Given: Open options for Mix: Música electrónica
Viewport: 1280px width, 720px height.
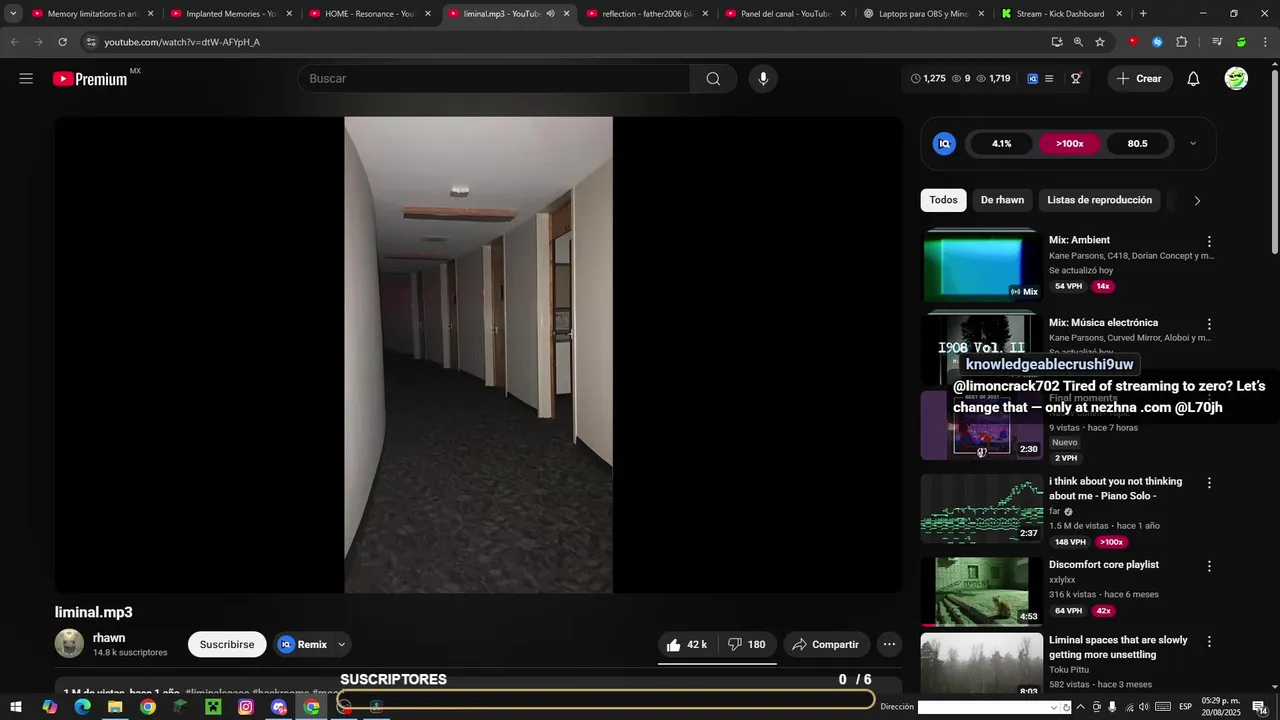Looking at the screenshot, I should (x=1209, y=325).
